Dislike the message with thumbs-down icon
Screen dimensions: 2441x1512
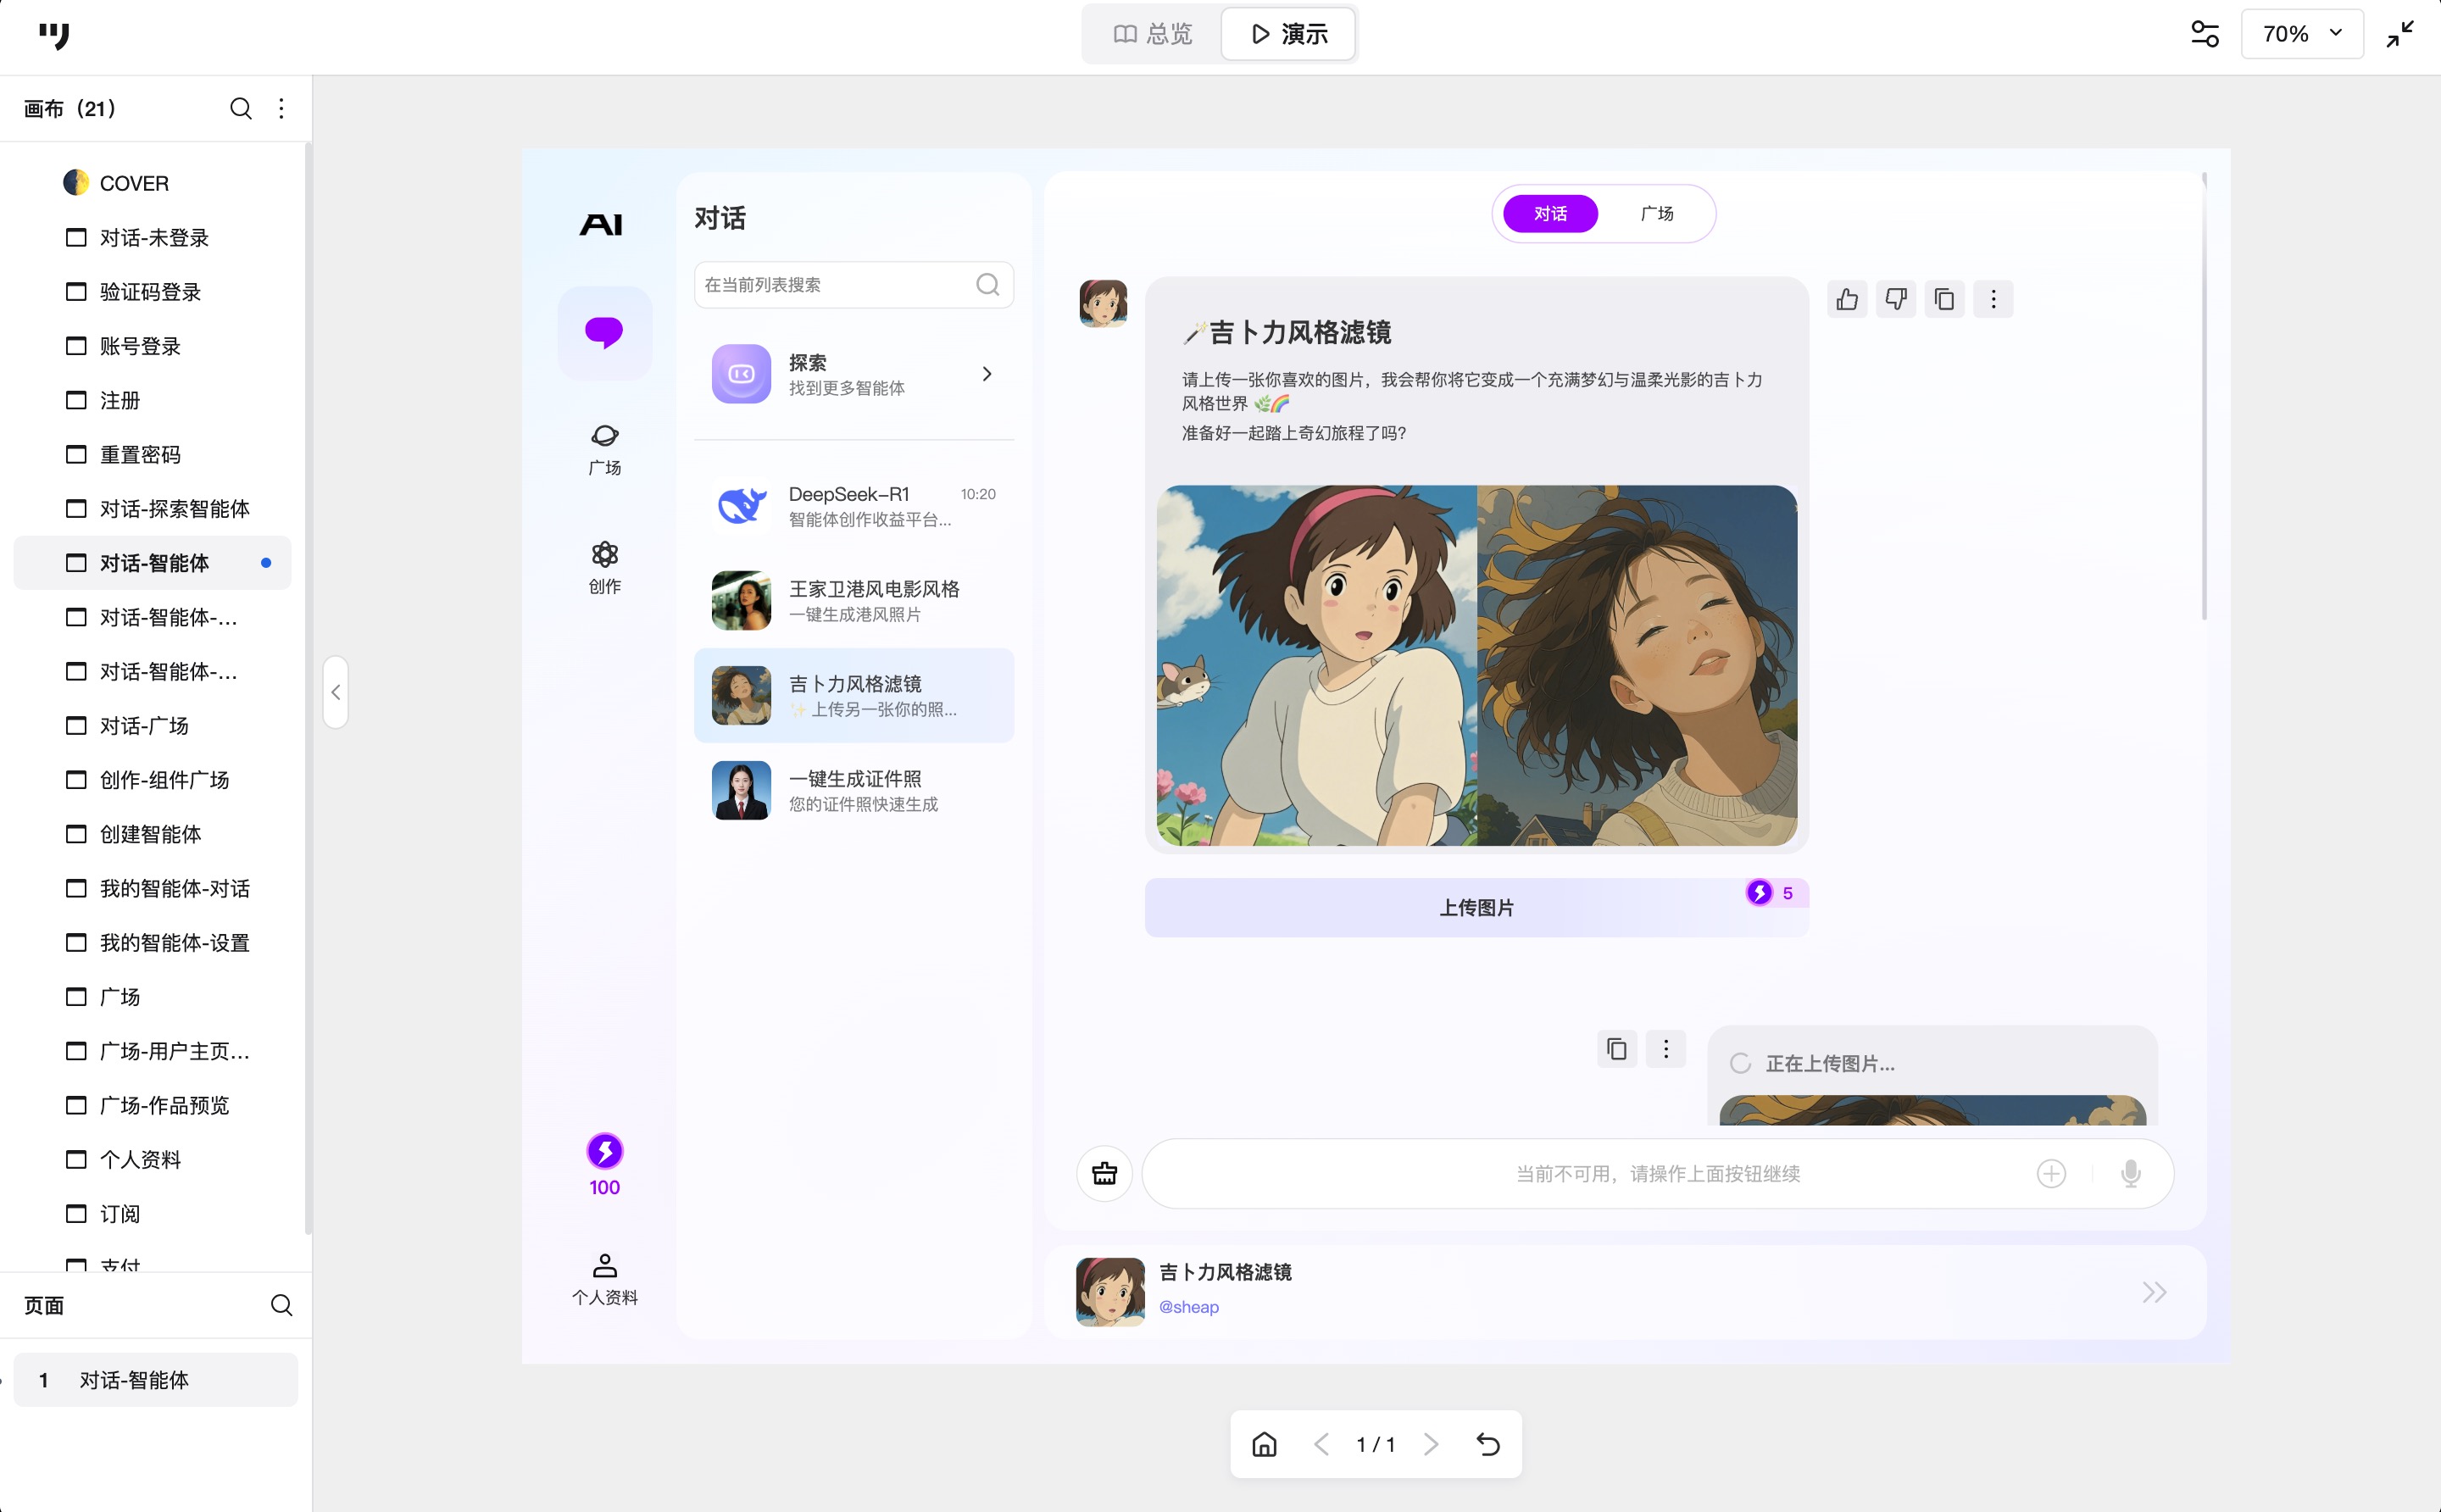coord(1896,299)
